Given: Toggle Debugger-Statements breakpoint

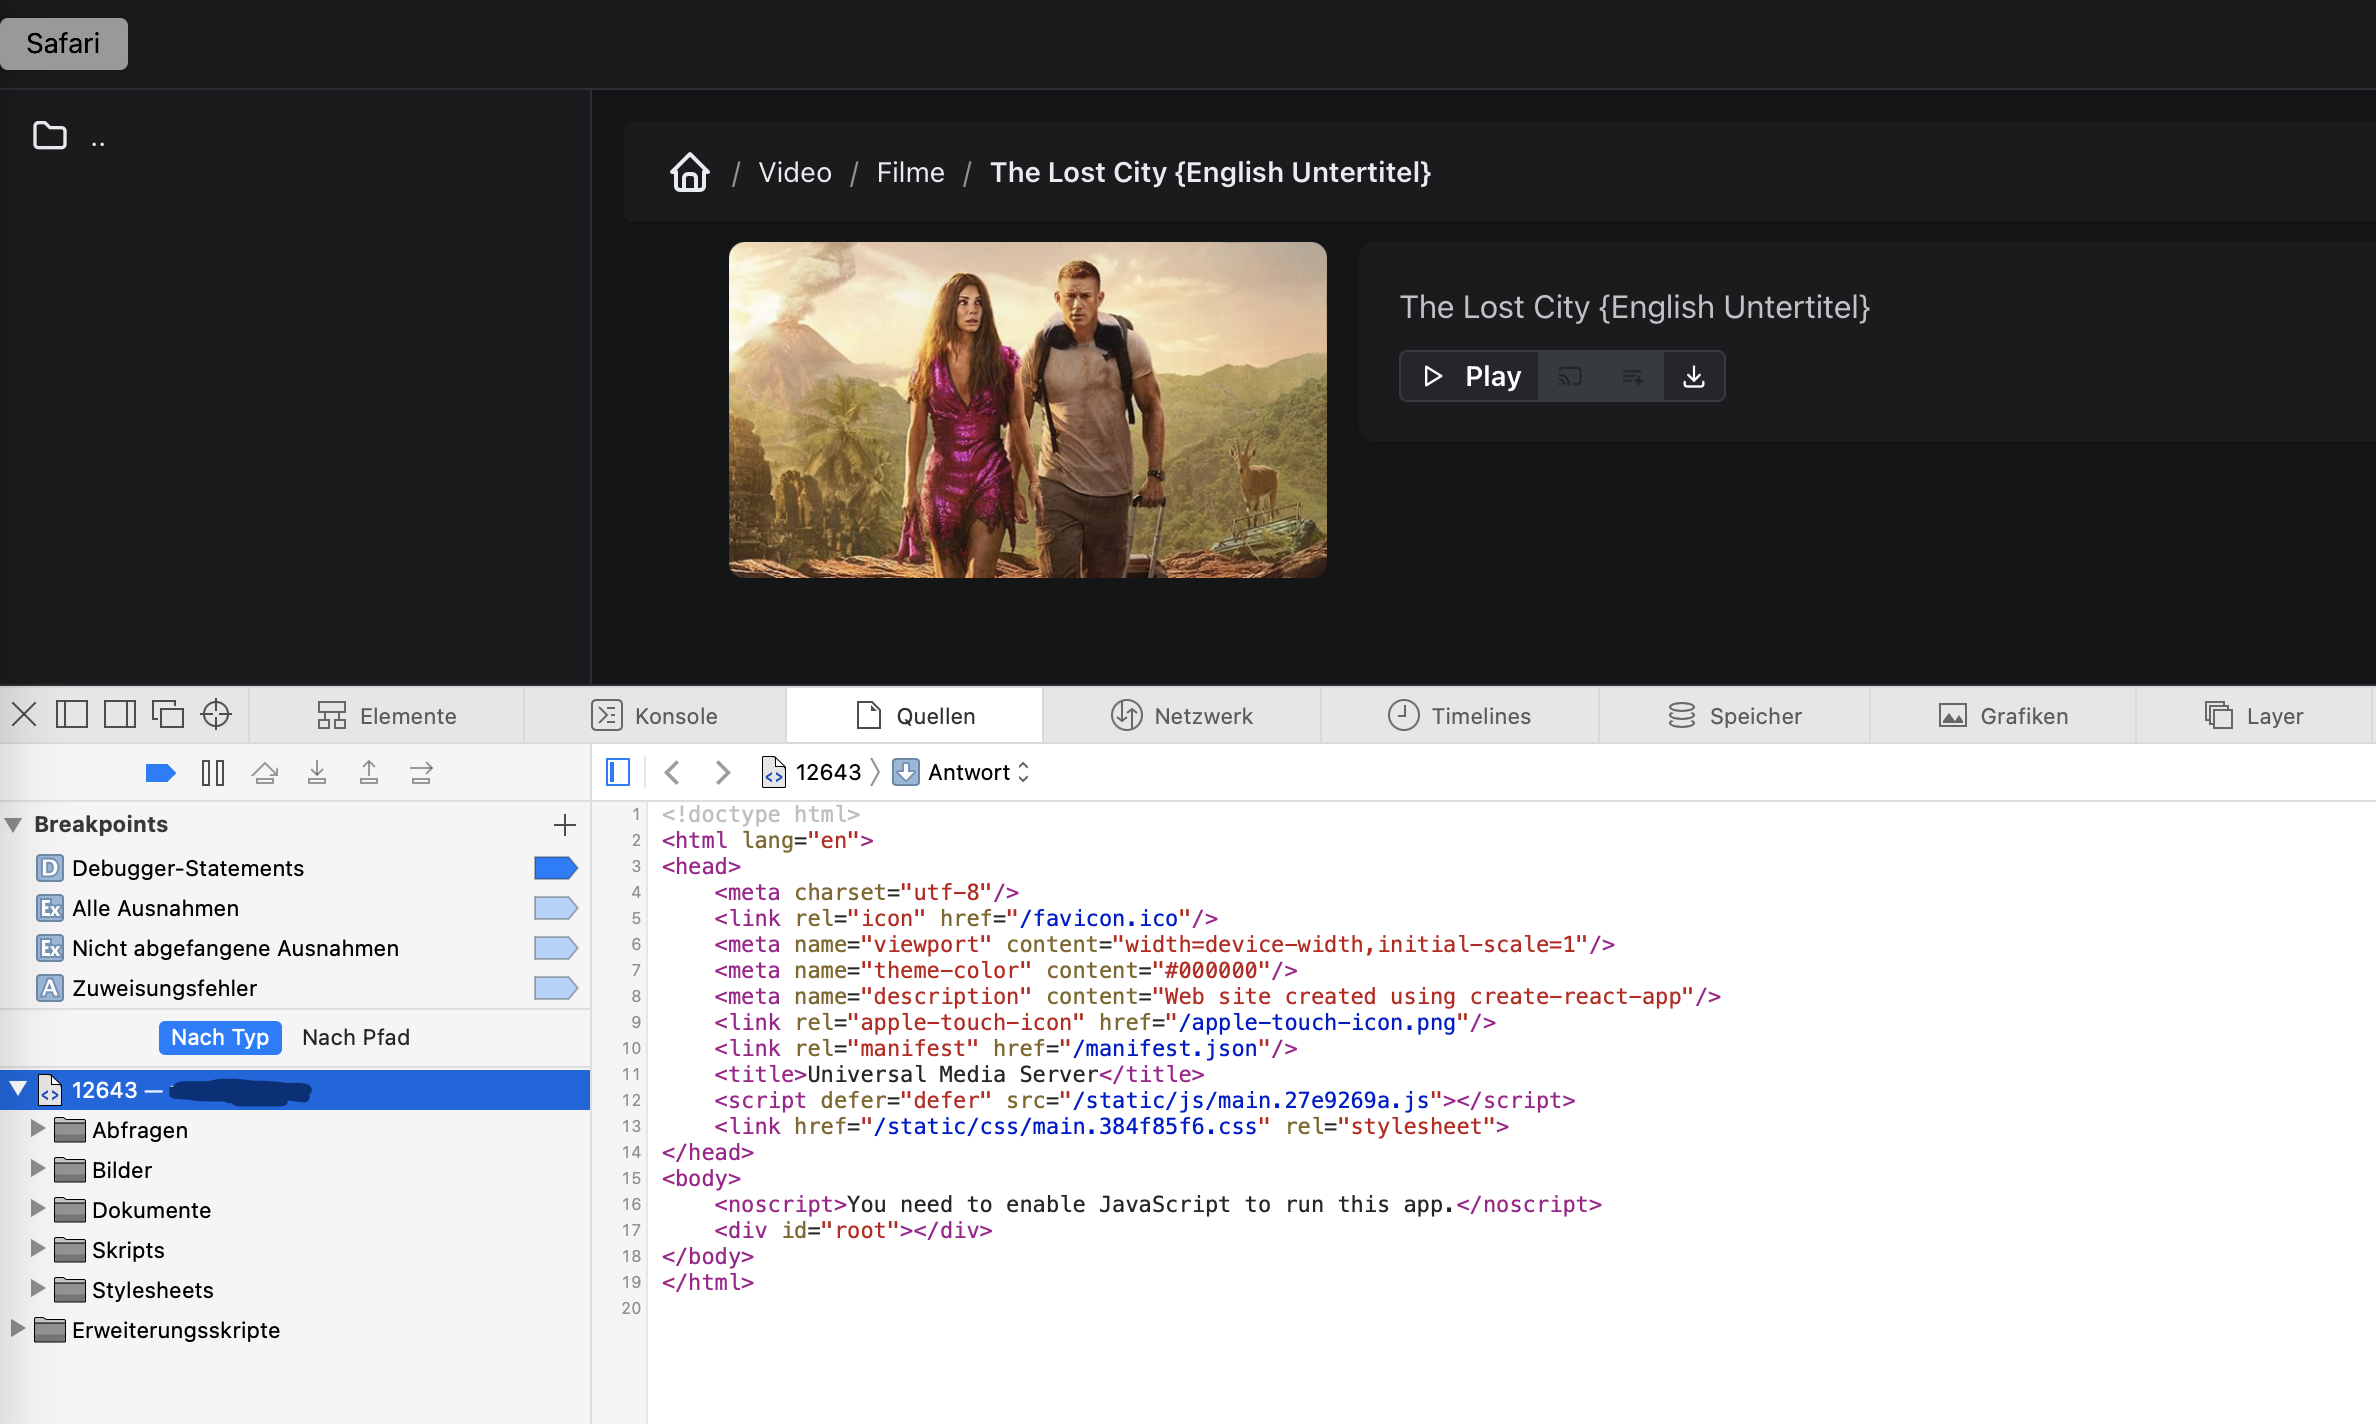Looking at the screenshot, I should click(x=556, y=868).
